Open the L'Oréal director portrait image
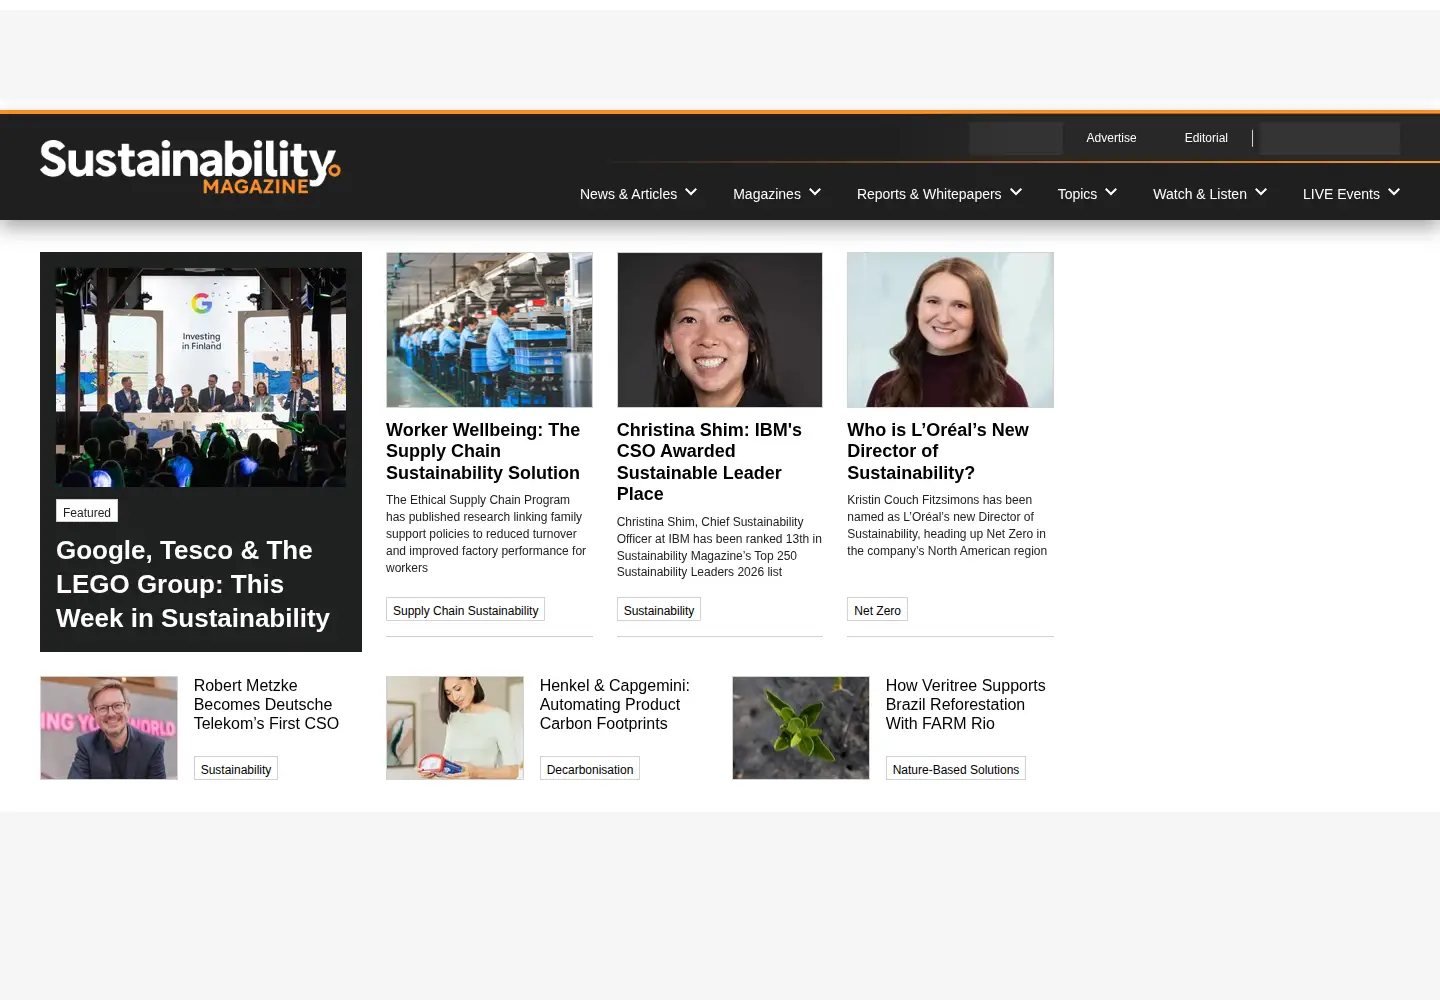The height and width of the screenshot is (1000, 1440). (x=950, y=330)
